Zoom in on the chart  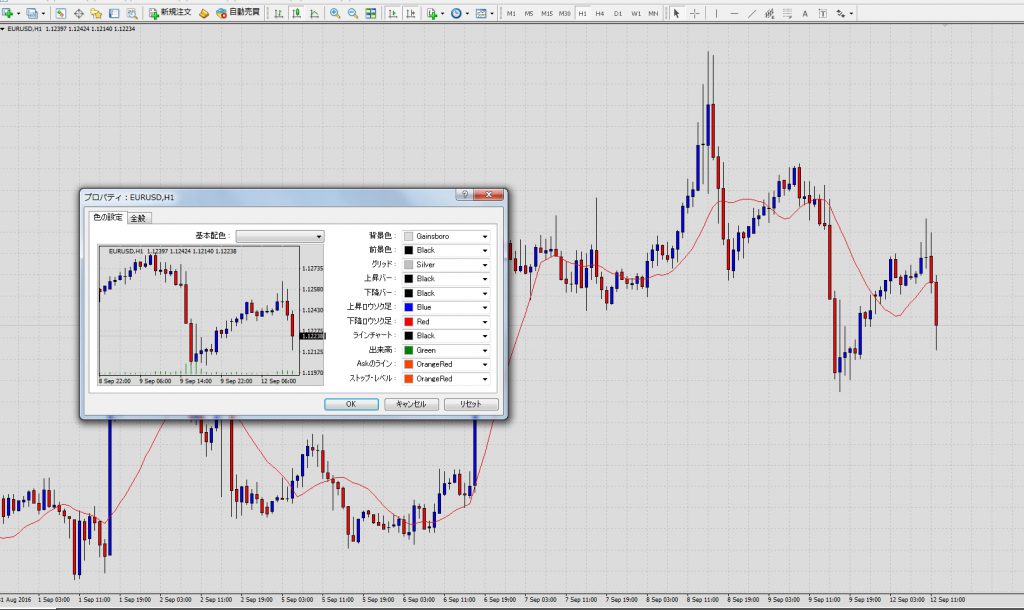[335, 13]
